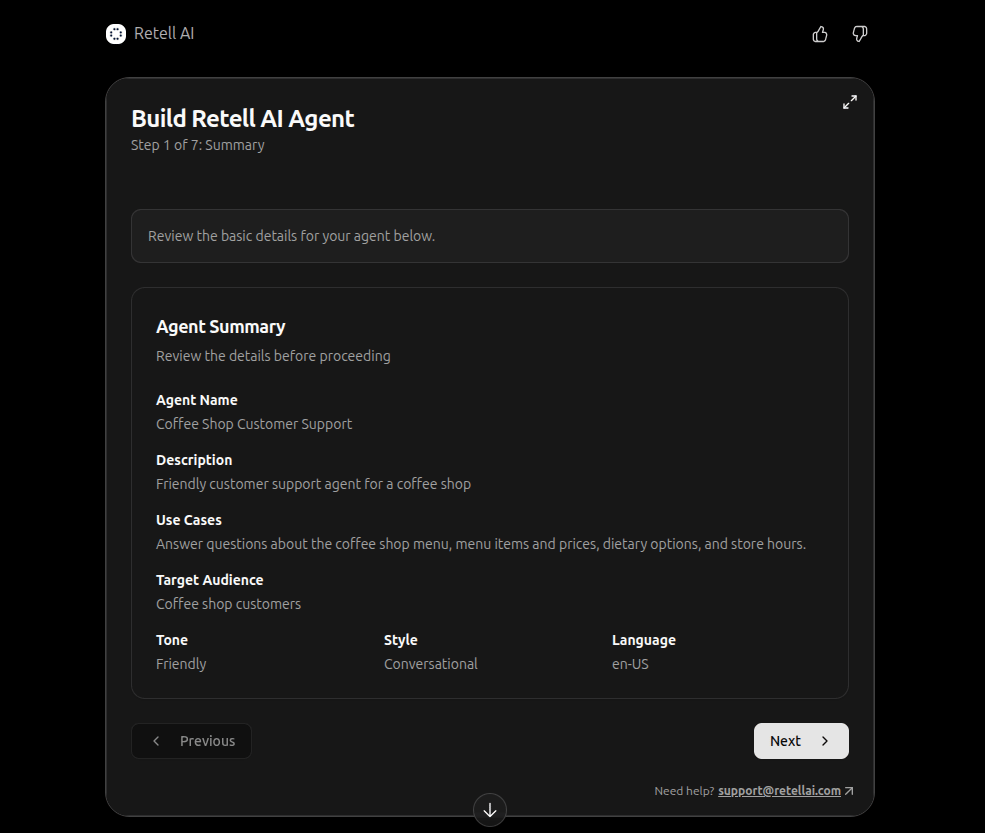Click the Description label
Screen dimensions: 985x833
coord(194,460)
